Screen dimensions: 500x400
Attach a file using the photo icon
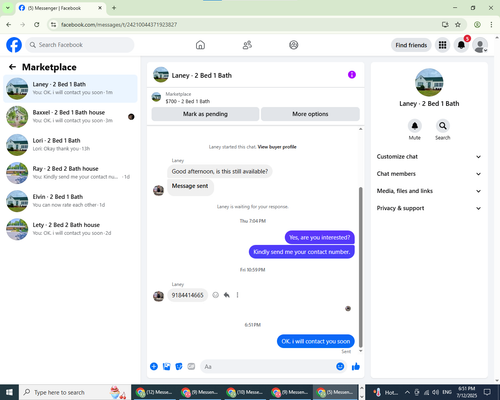(x=166, y=367)
